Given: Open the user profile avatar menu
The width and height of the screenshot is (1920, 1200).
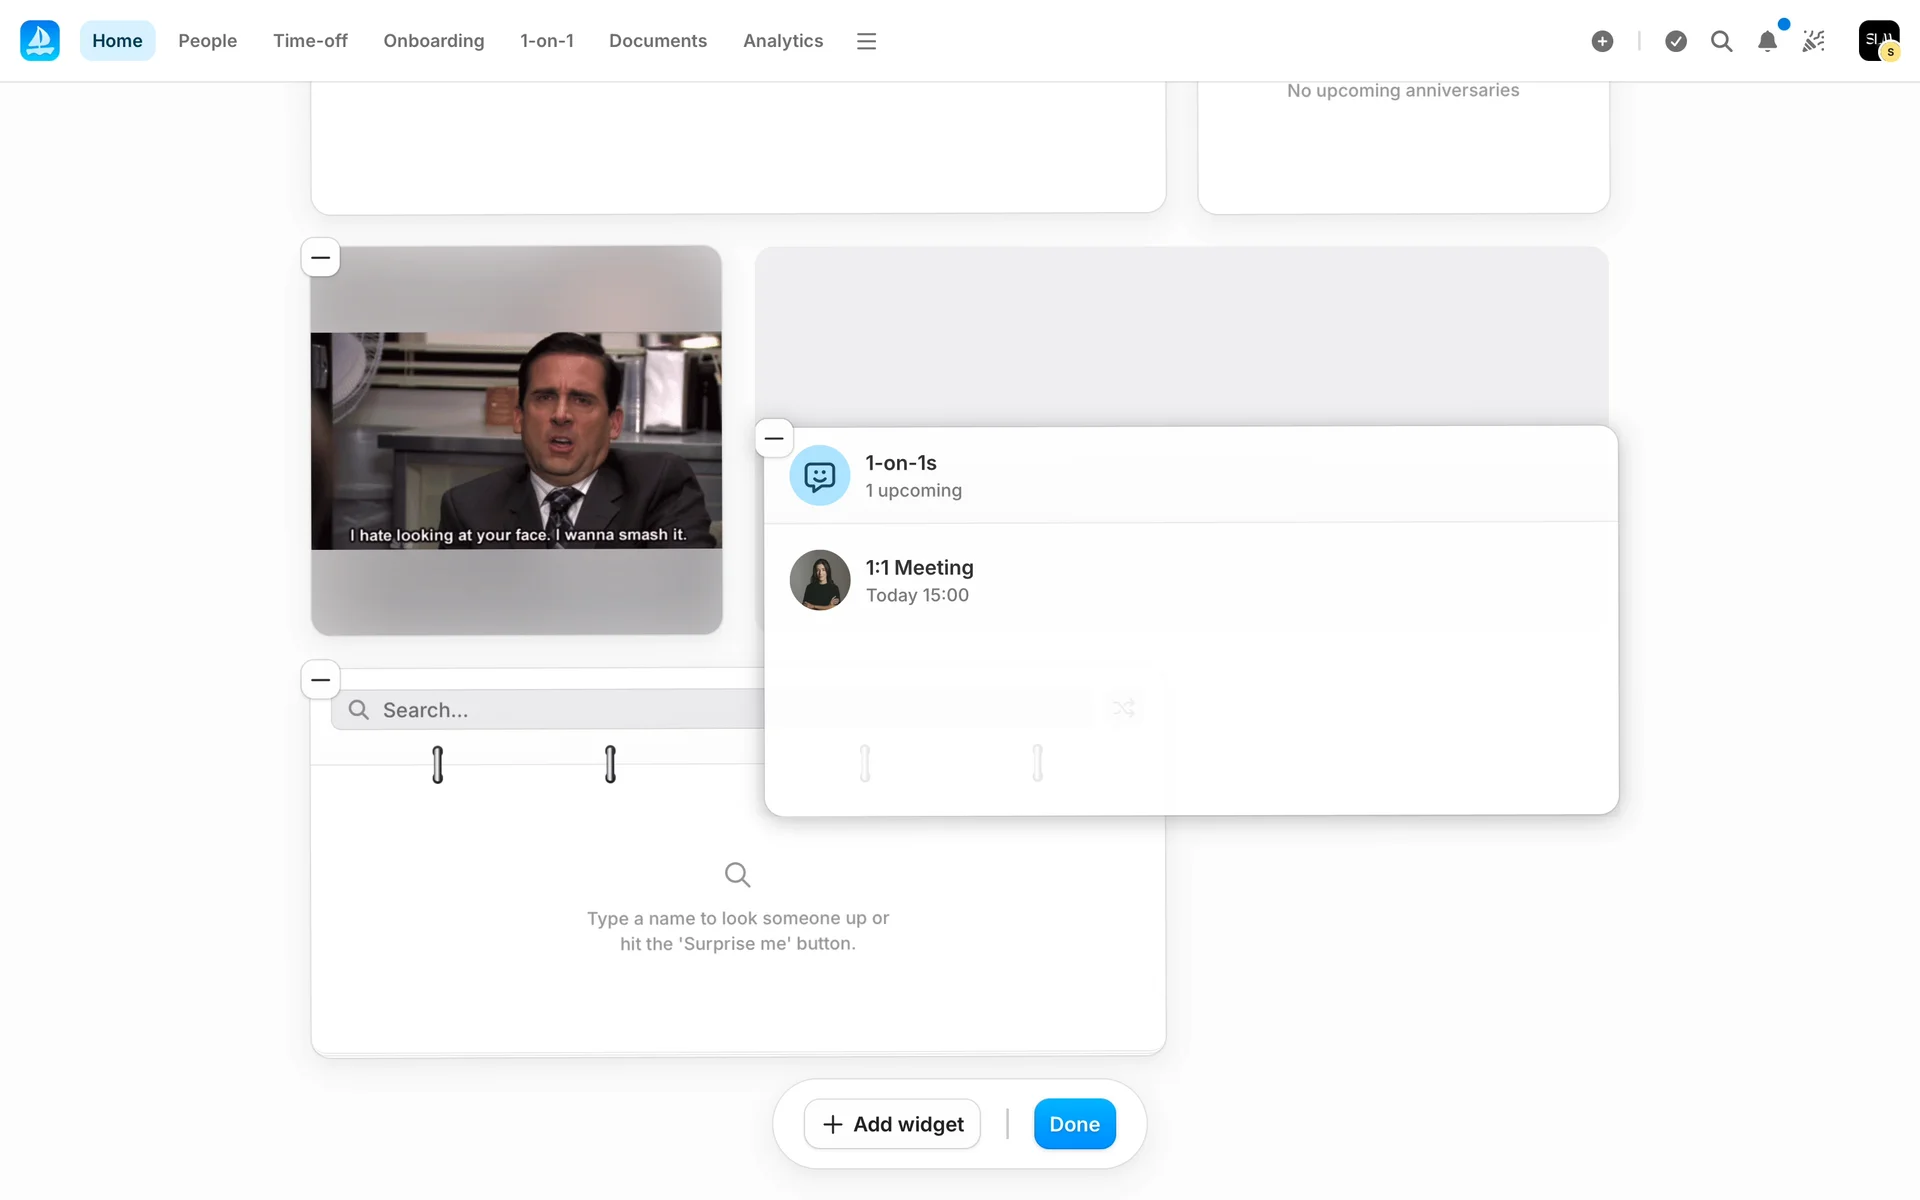Looking at the screenshot, I should point(1878,41).
